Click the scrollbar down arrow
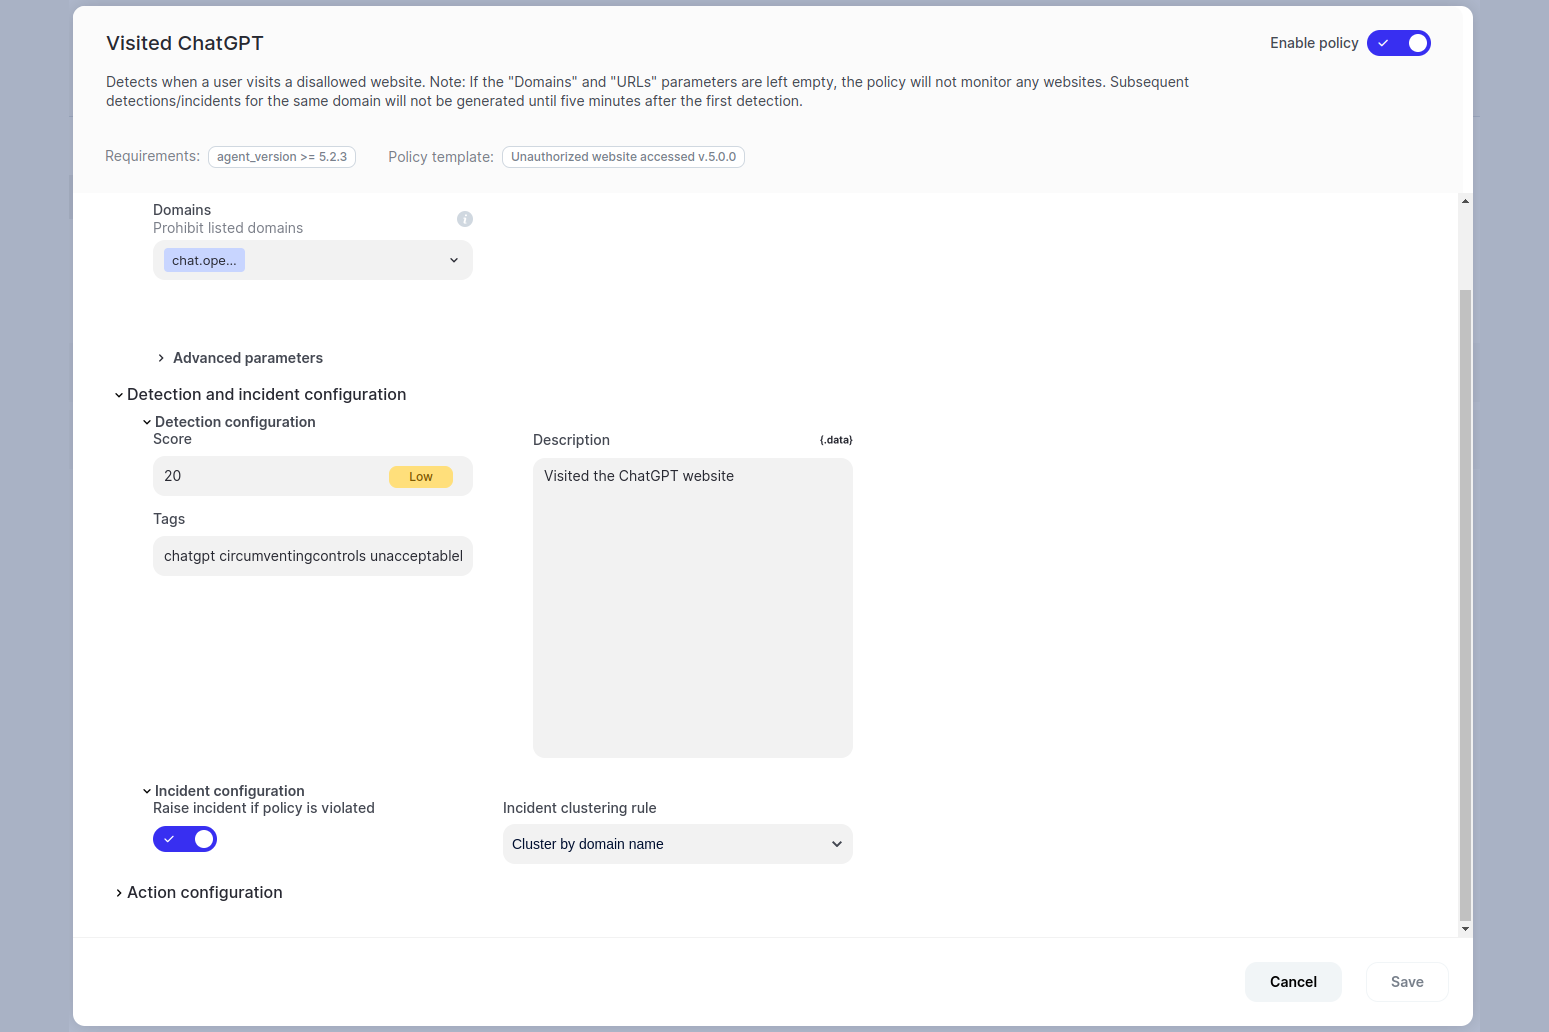This screenshot has width=1549, height=1032. 1465,929
